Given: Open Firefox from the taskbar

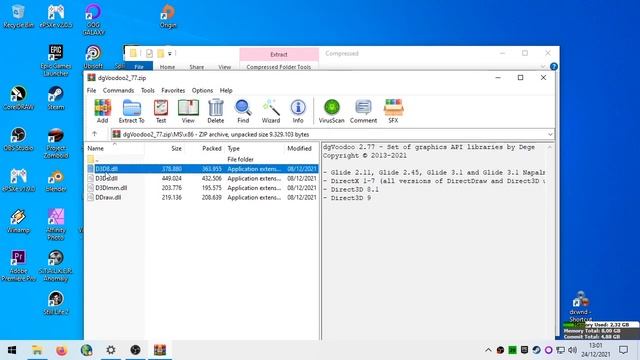Looking at the screenshot, I should (62, 350).
